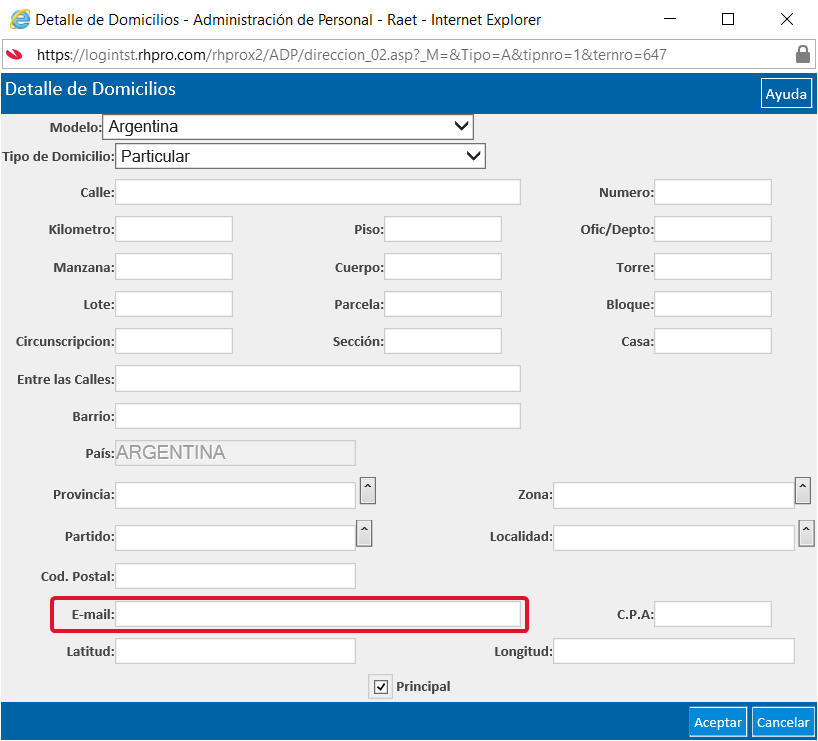This screenshot has height=741, width=818.
Task: Click the Aceptar button
Action: pos(717,722)
